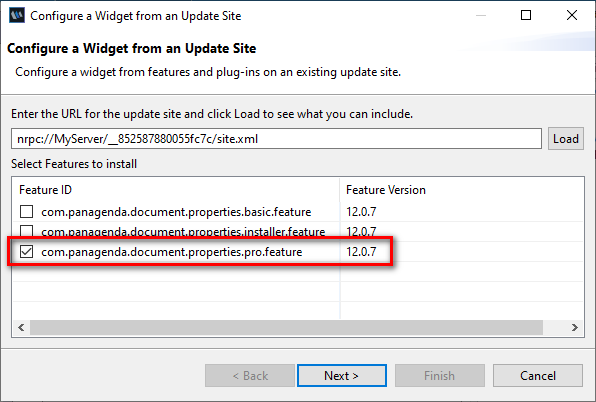Check the installer.feature checkbox
Viewport: 596px width, 402px height.
26,231
